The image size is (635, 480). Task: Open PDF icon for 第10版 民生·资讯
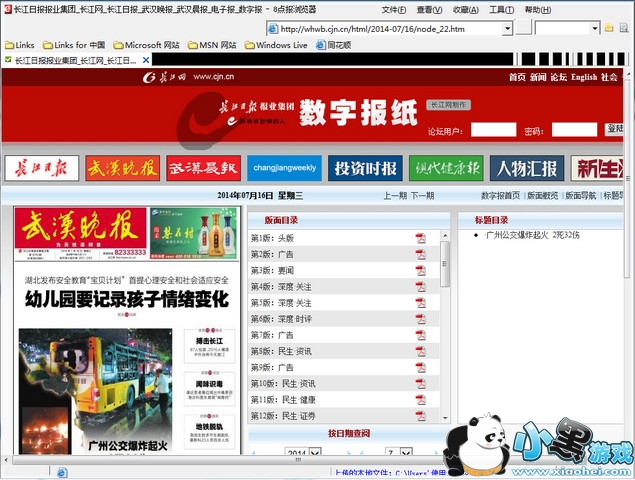point(421,384)
